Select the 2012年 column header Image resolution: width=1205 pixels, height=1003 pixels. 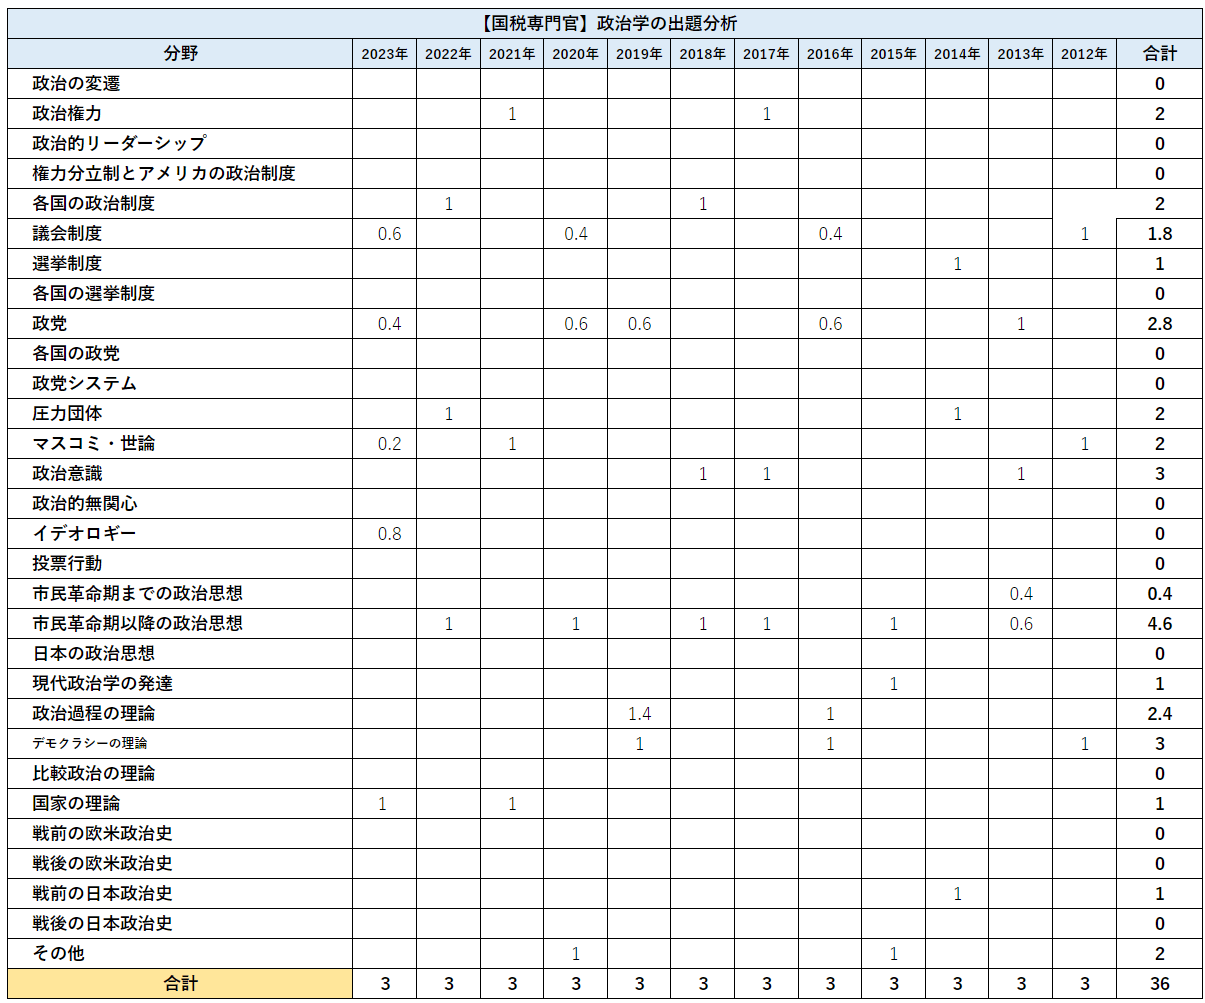click(x=1084, y=54)
